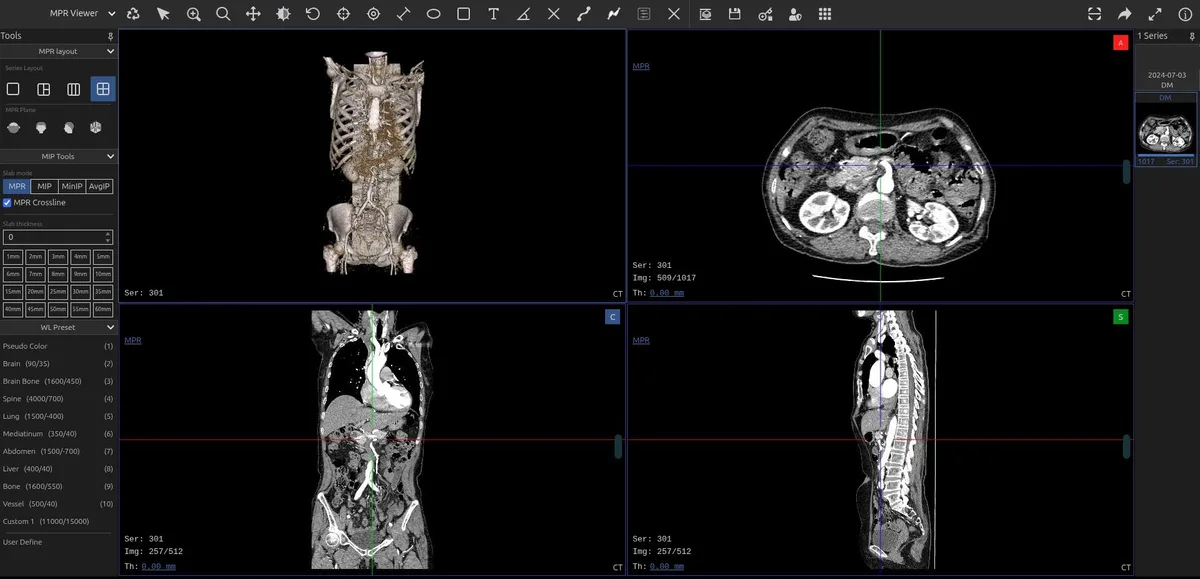Click the fullscreen expand arrows icon

point(1155,14)
